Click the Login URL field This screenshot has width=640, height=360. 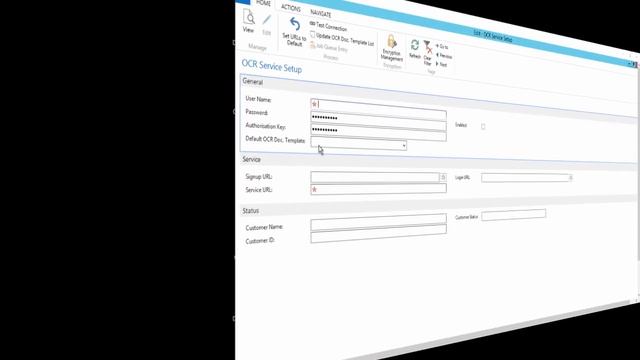point(525,178)
